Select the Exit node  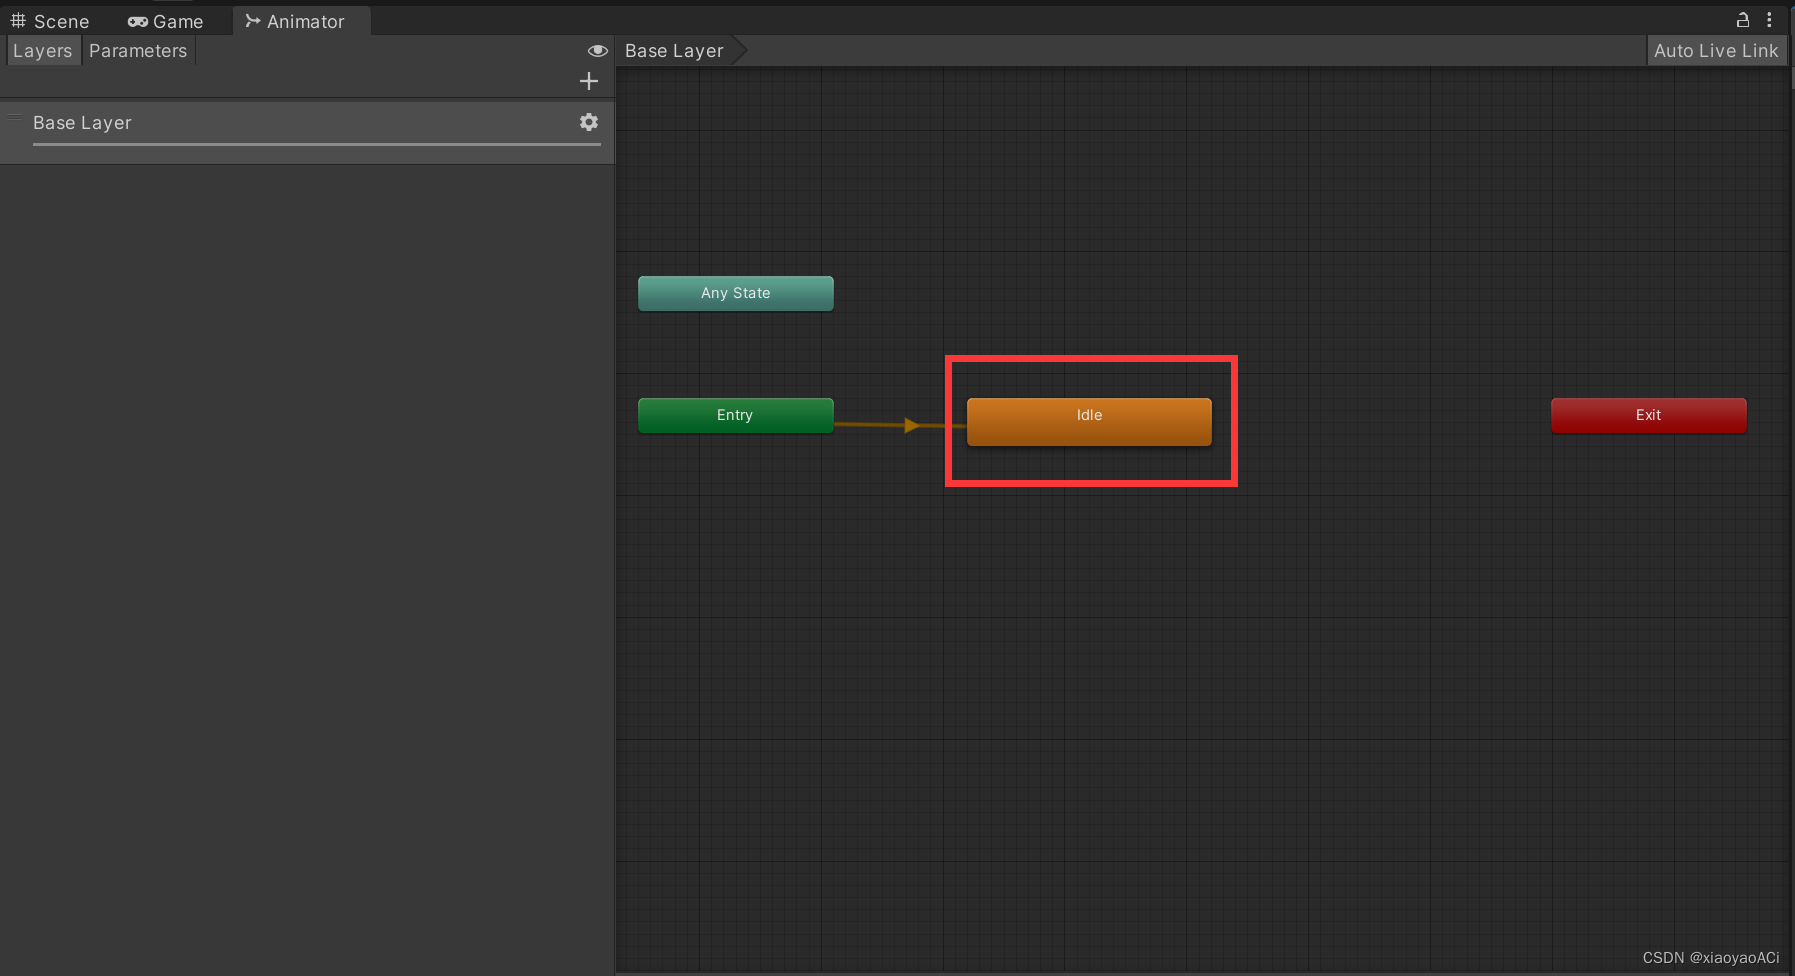point(1649,415)
